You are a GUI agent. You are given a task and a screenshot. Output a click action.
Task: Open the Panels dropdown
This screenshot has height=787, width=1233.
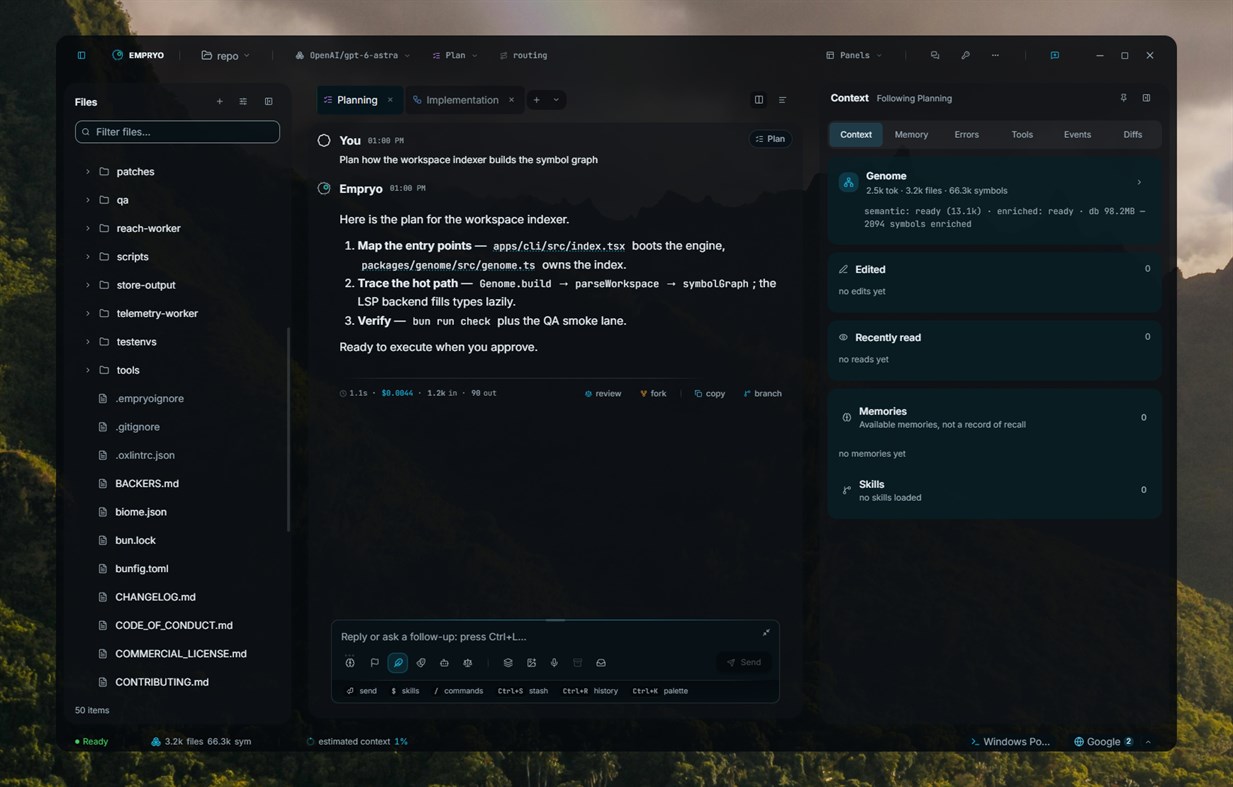pos(854,55)
